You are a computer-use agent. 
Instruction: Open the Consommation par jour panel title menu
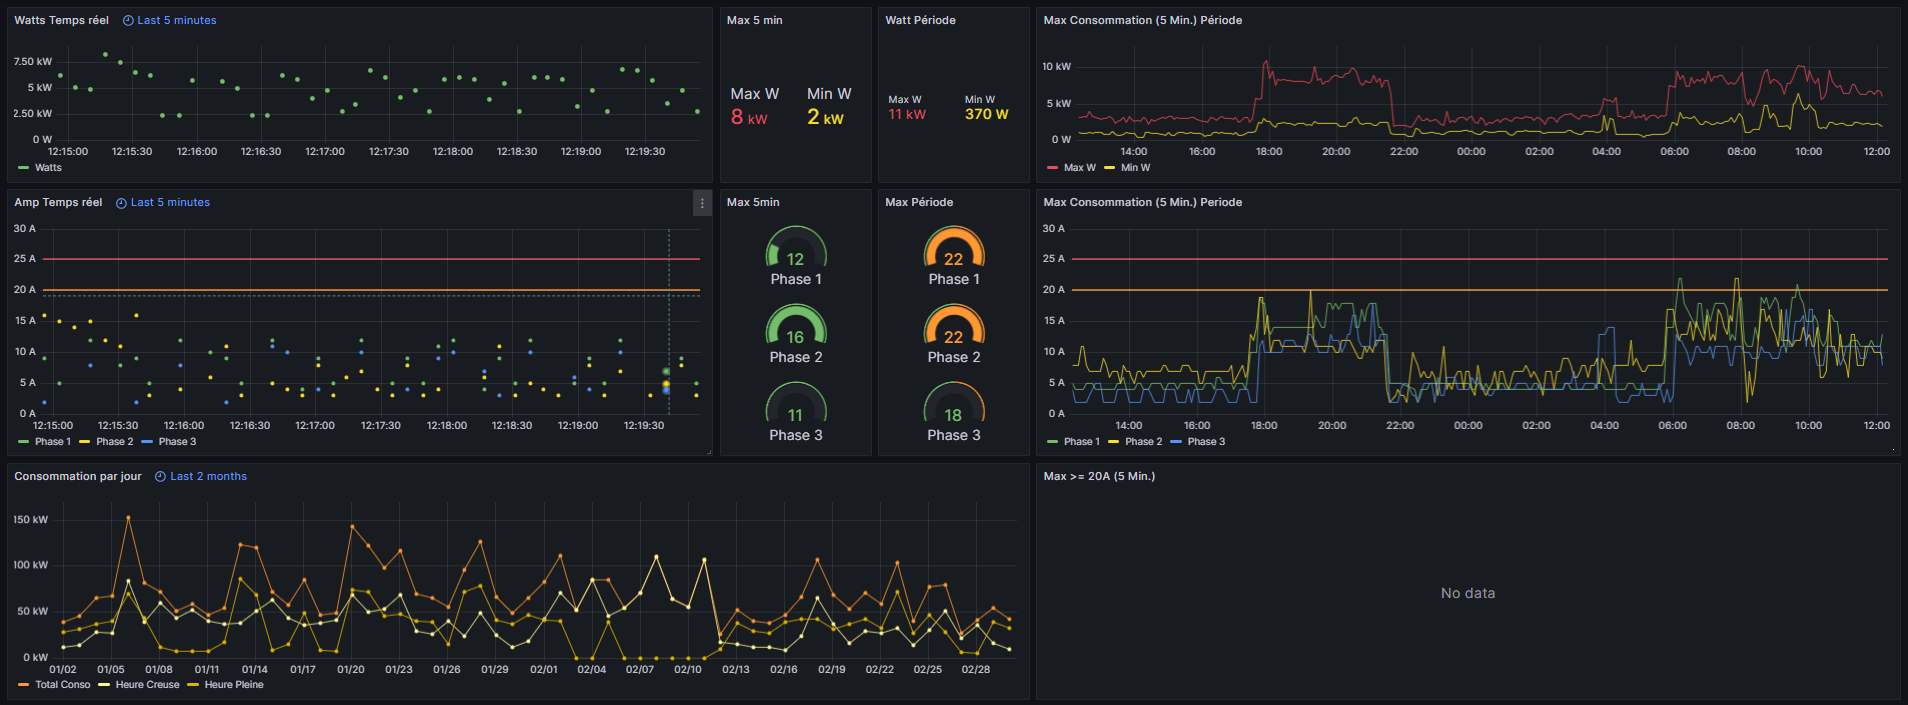(78, 476)
